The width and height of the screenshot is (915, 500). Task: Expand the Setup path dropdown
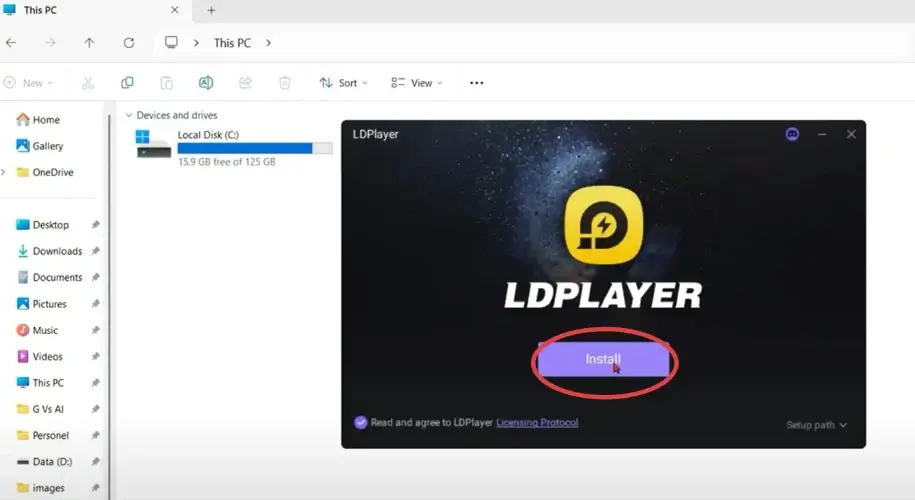pyautogui.click(x=816, y=425)
